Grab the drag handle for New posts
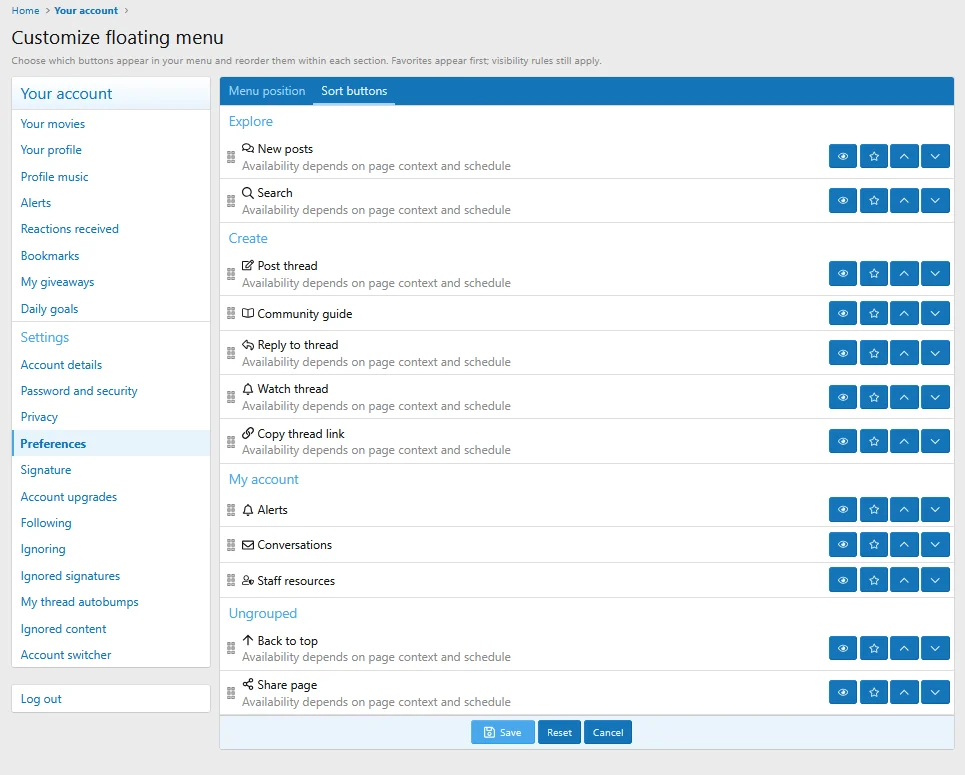The height and width of the screenshot is (775, 965). pos(231,157)
